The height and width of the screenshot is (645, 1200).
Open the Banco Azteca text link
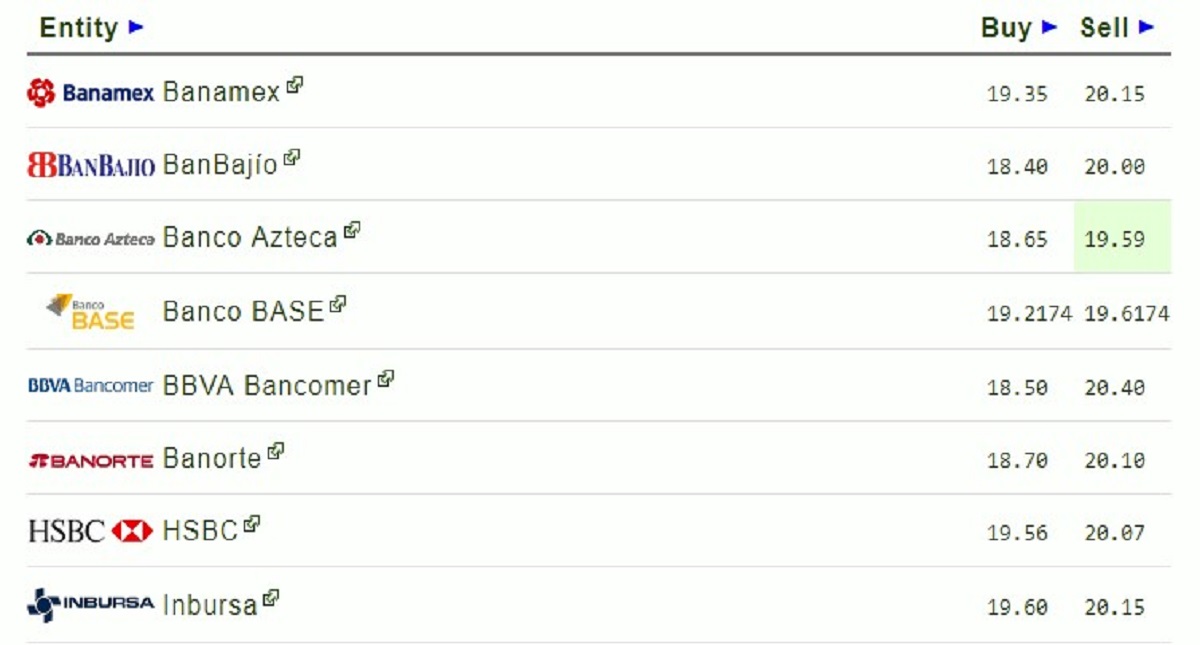coord(250,238)
